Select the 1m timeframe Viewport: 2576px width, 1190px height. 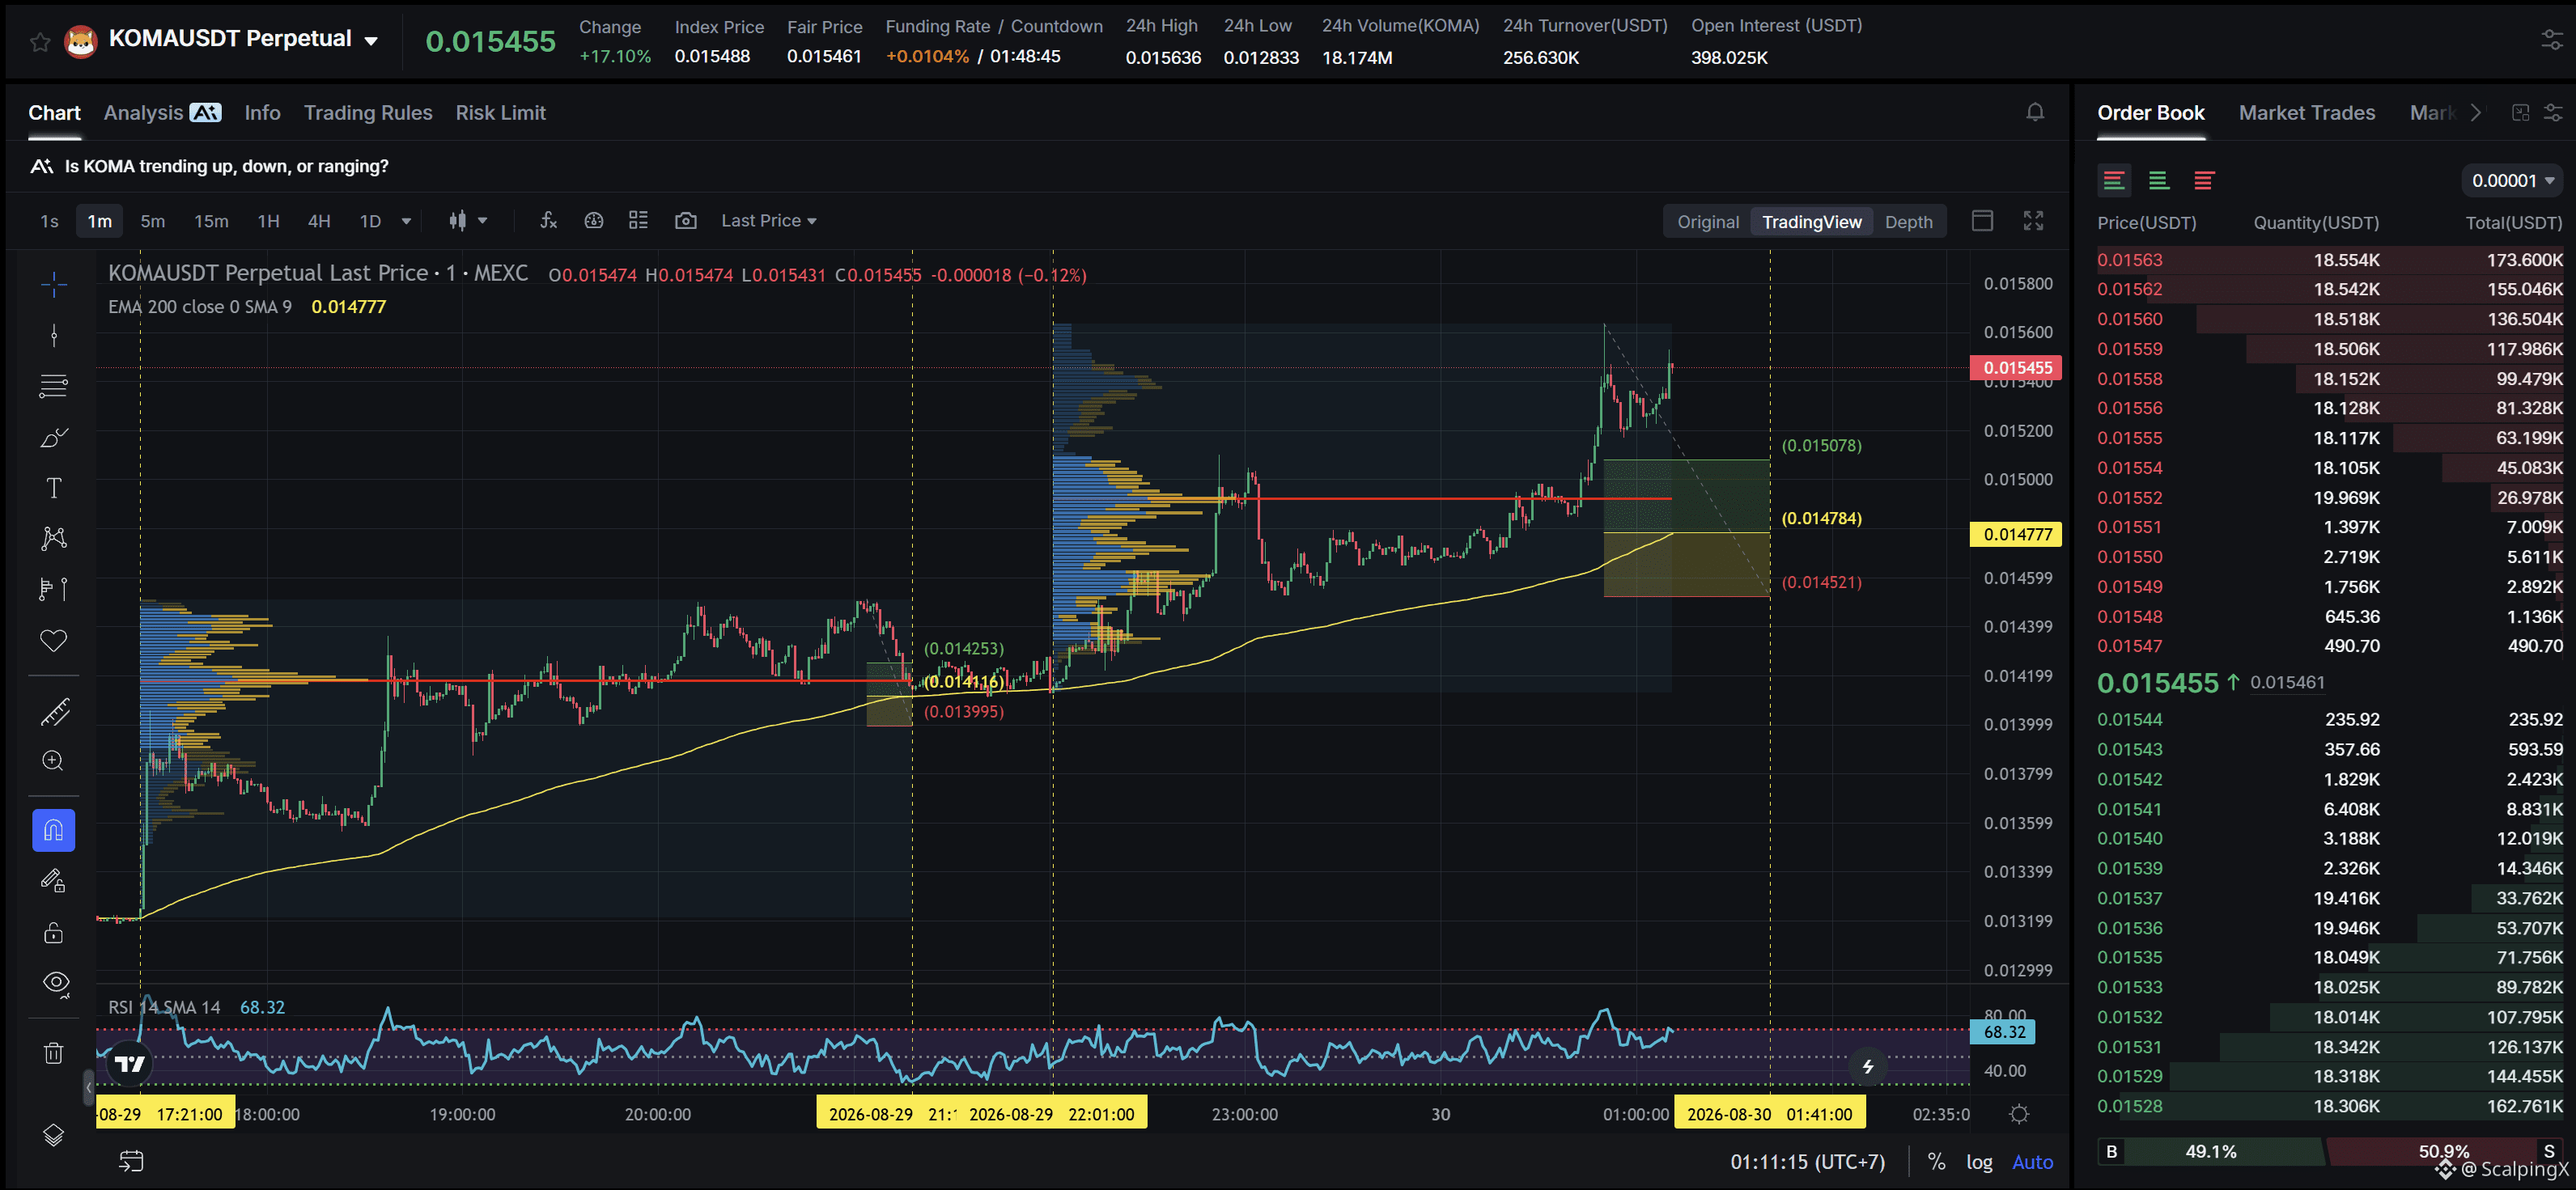pyautogui.click(x=99, y=221)
